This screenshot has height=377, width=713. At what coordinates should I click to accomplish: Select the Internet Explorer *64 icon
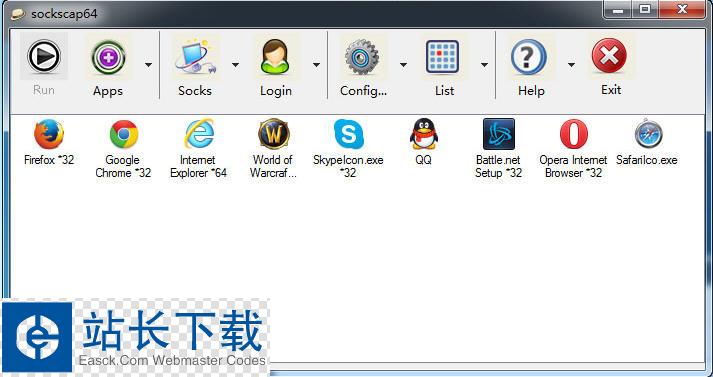click(x=199, y=134)
